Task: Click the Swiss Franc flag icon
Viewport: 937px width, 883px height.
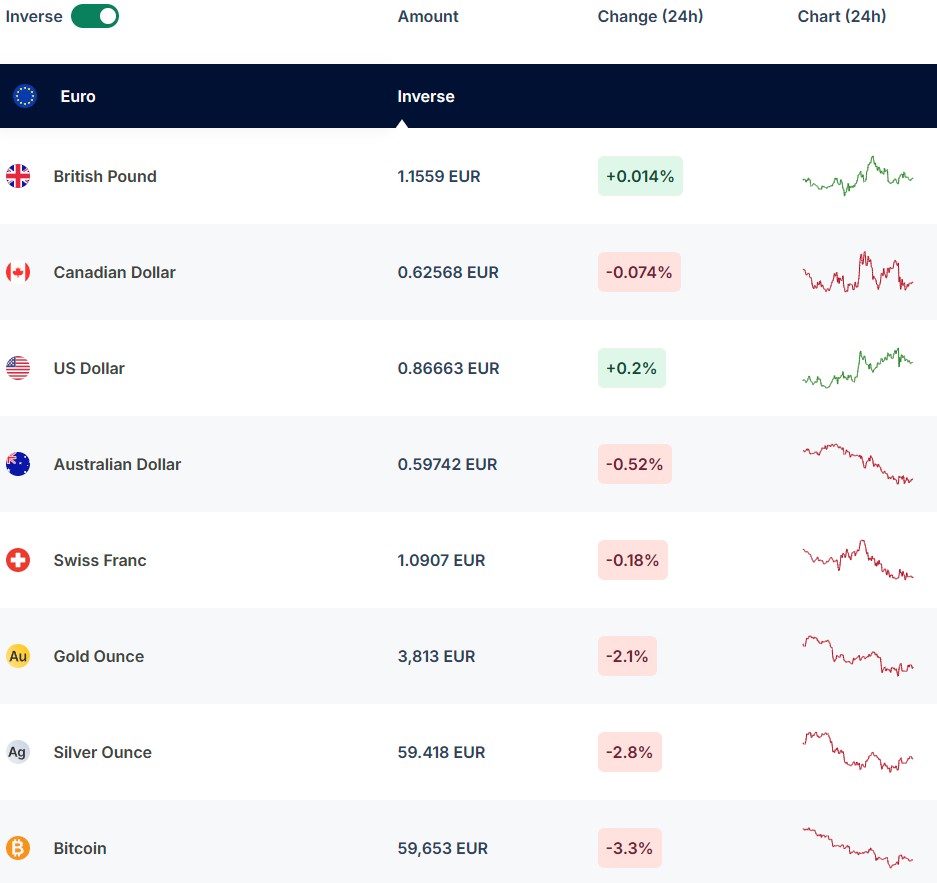Action: pyautogui.click(x=18, y=560)
